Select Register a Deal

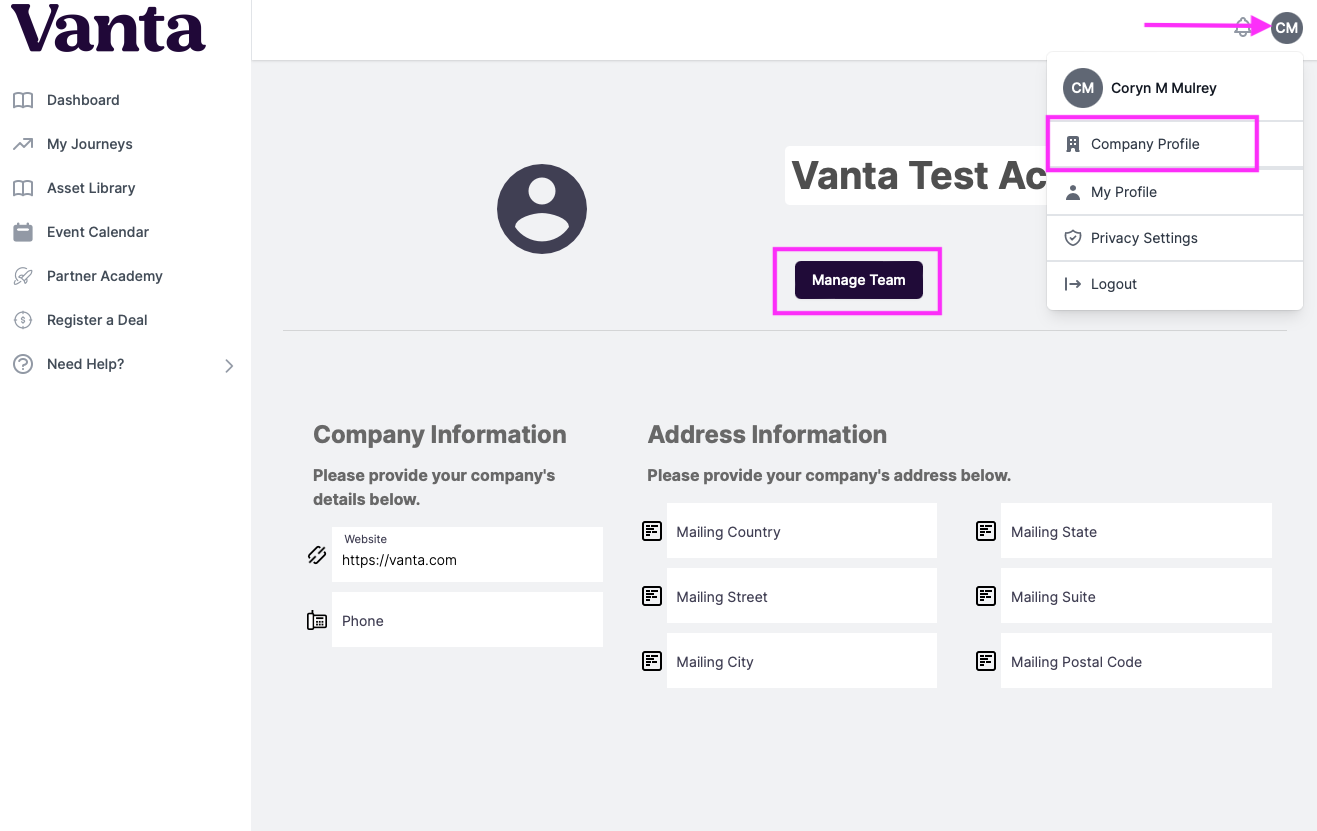tap(97, 320)
